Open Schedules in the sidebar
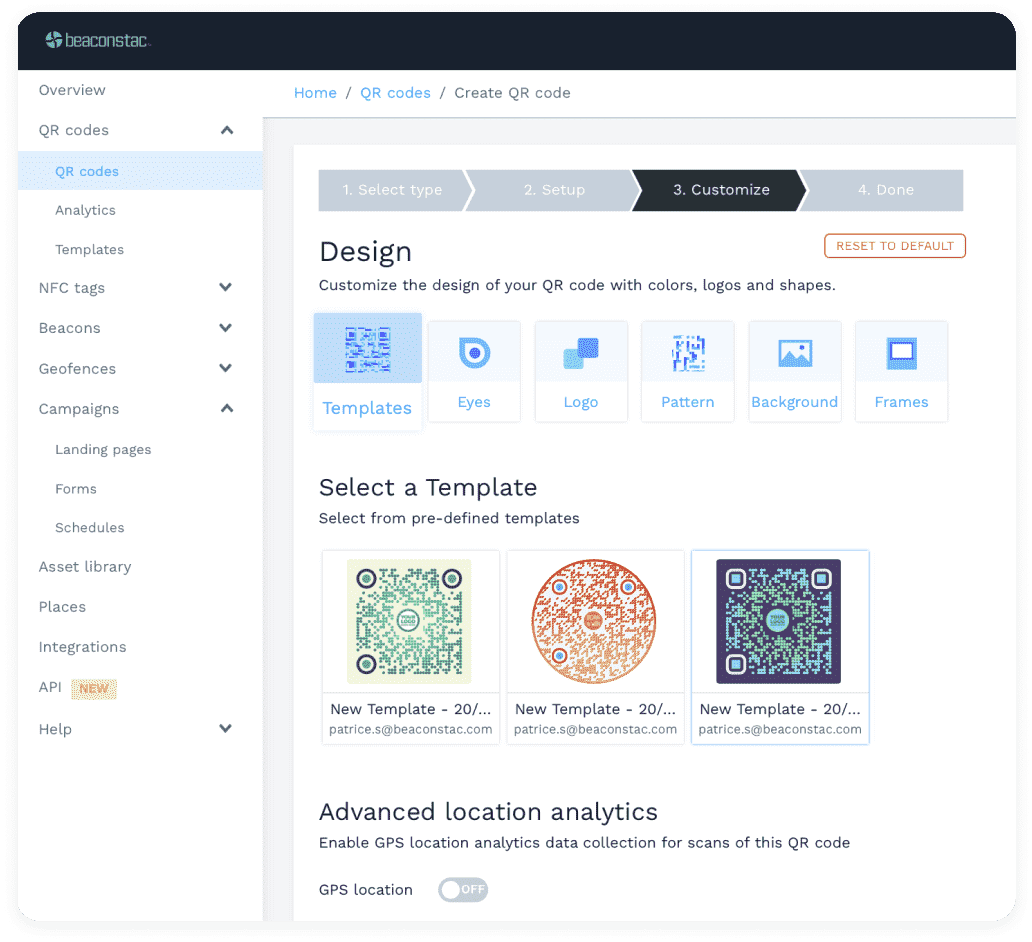Viewport: 1032px width, 942px height. [90, 528]
